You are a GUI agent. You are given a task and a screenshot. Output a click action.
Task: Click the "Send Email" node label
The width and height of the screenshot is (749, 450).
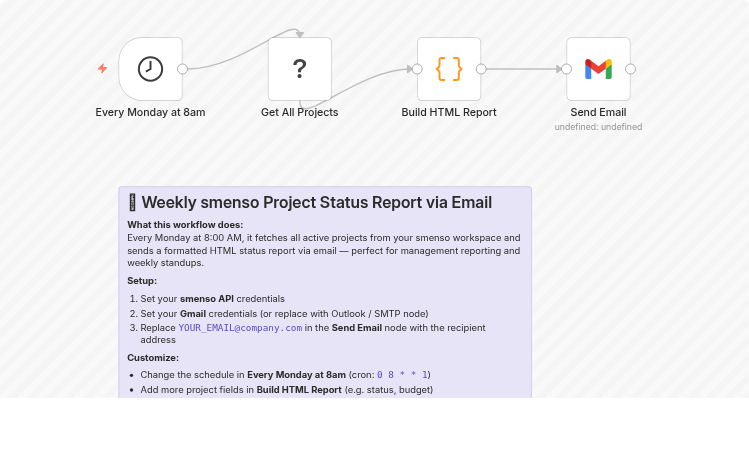pos(598,112)
